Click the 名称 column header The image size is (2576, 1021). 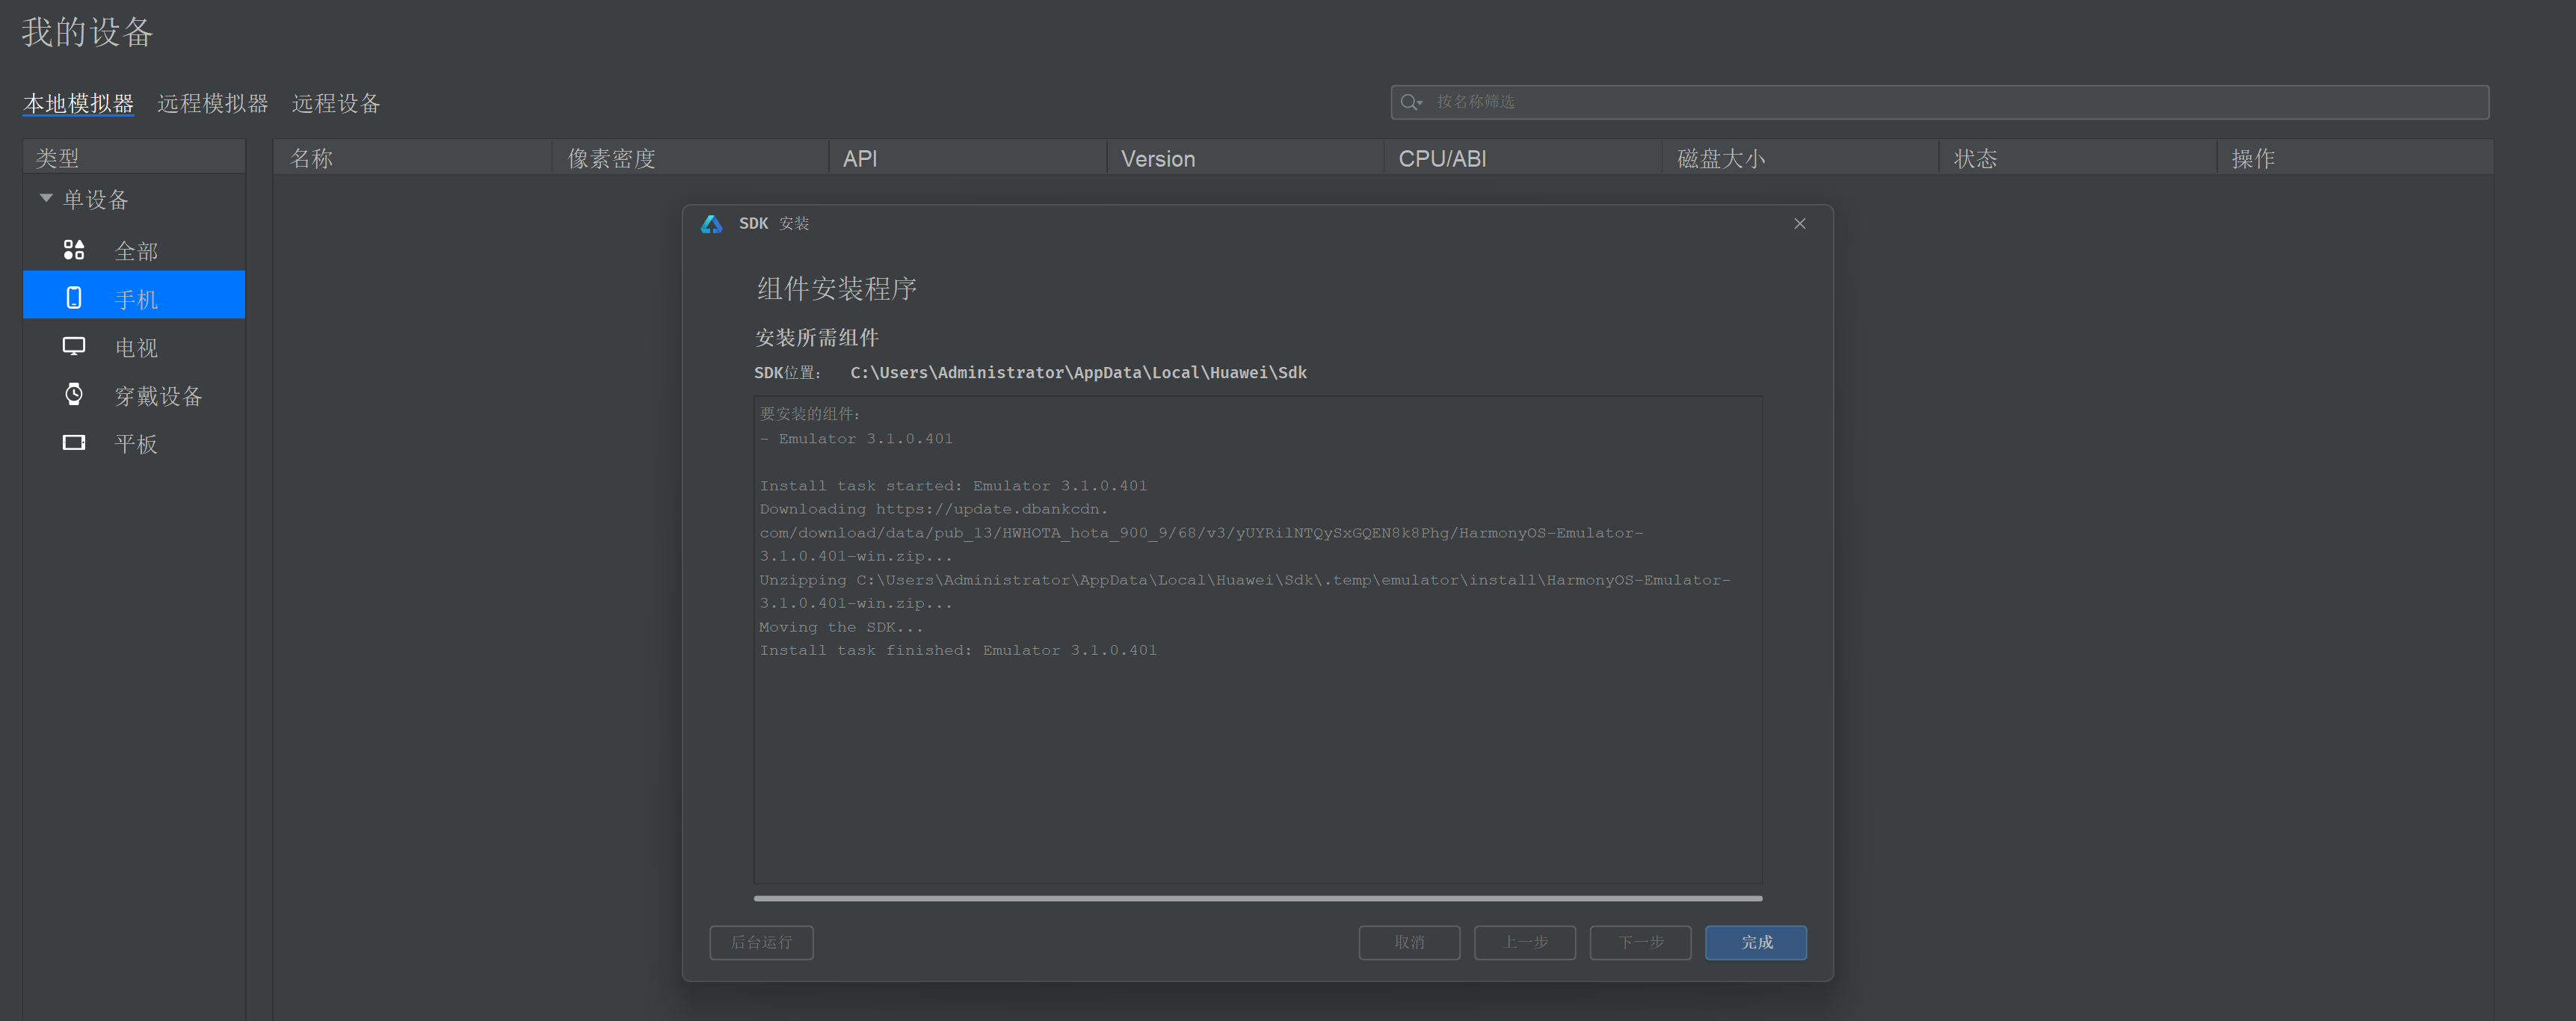pos(412,158)
